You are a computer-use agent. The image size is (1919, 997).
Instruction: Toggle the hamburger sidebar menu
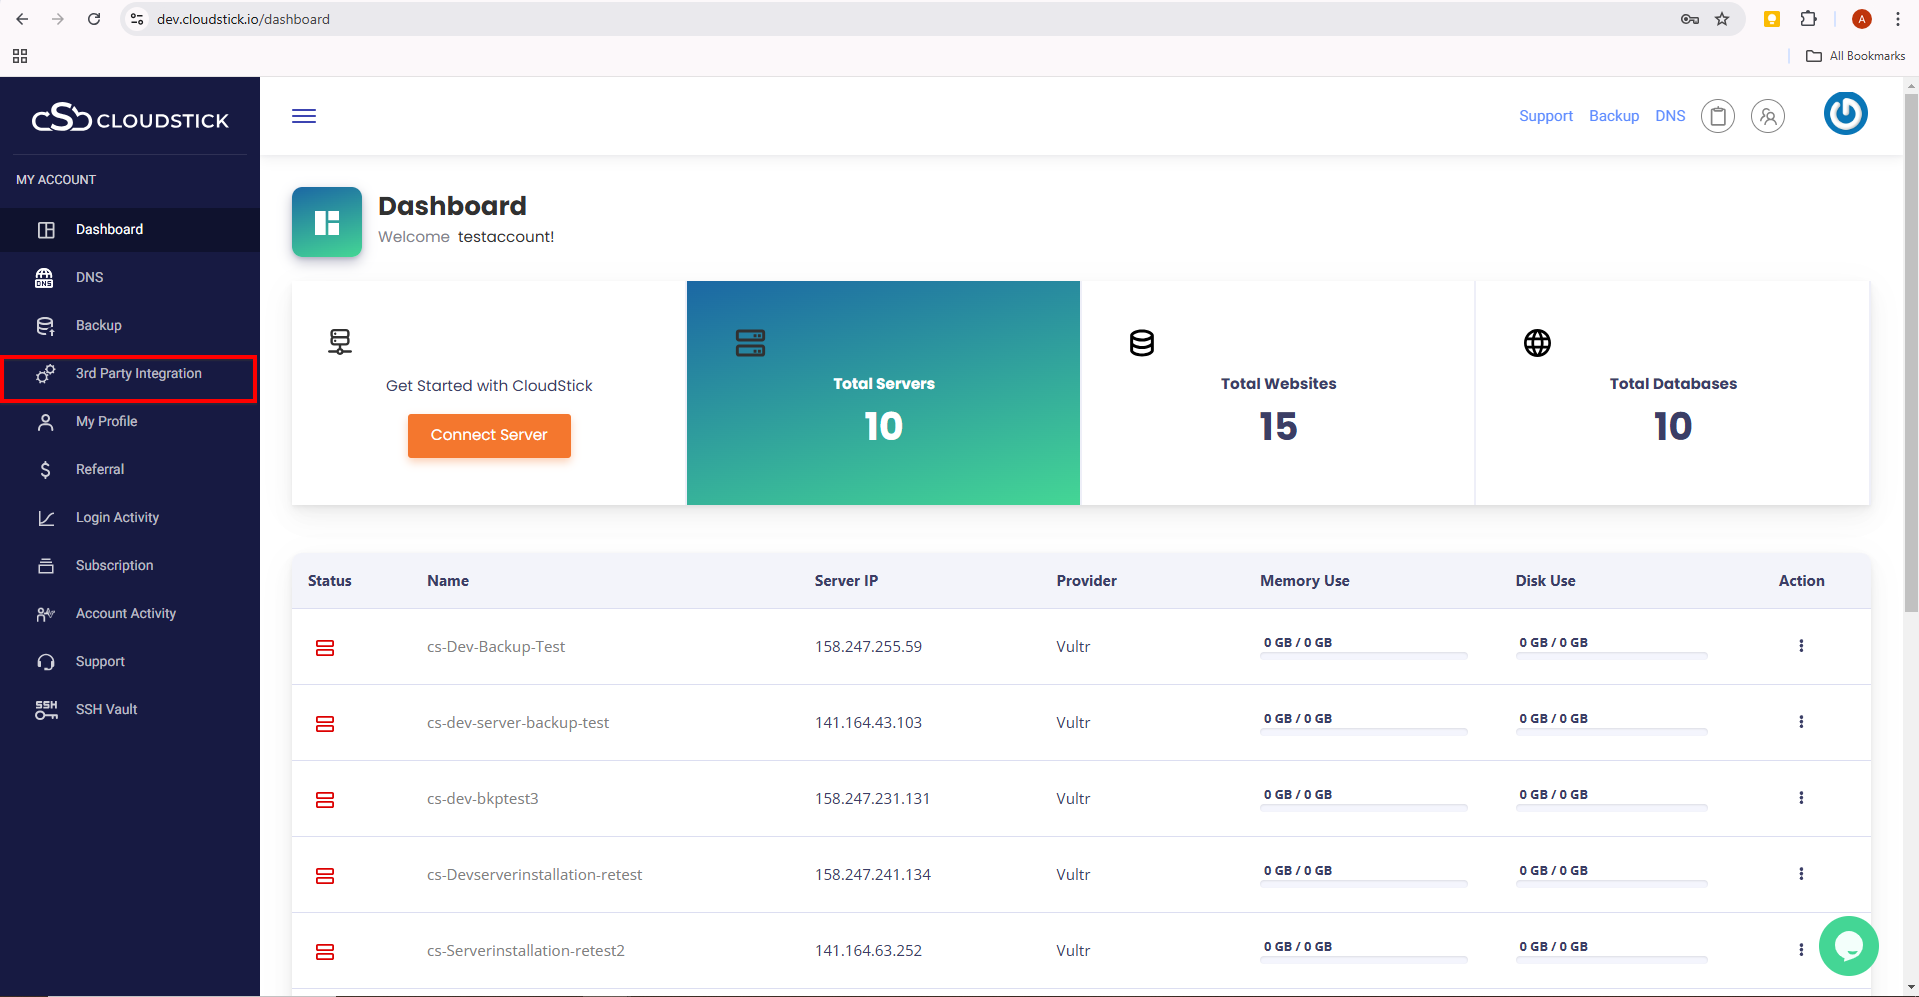coord(304,116)
